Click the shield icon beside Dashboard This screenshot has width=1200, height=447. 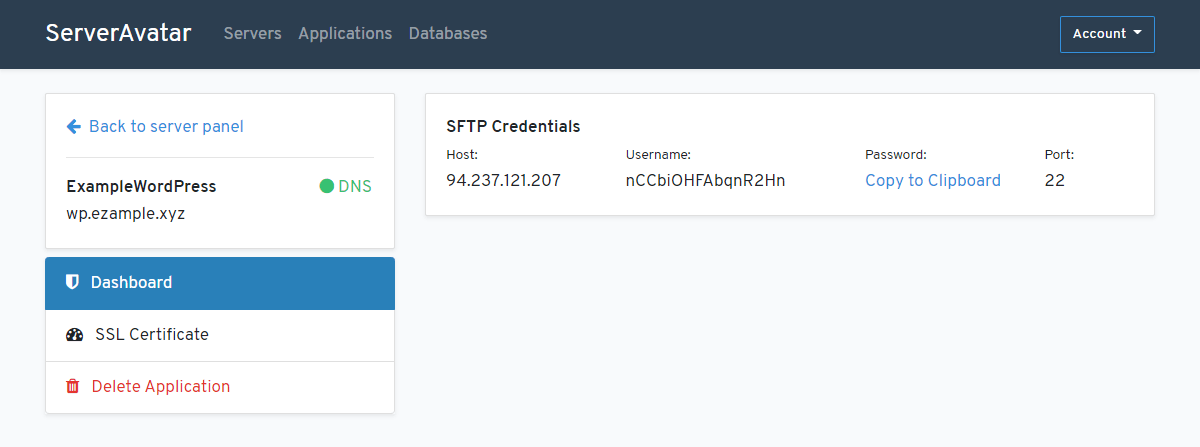[x=72, y=282]
